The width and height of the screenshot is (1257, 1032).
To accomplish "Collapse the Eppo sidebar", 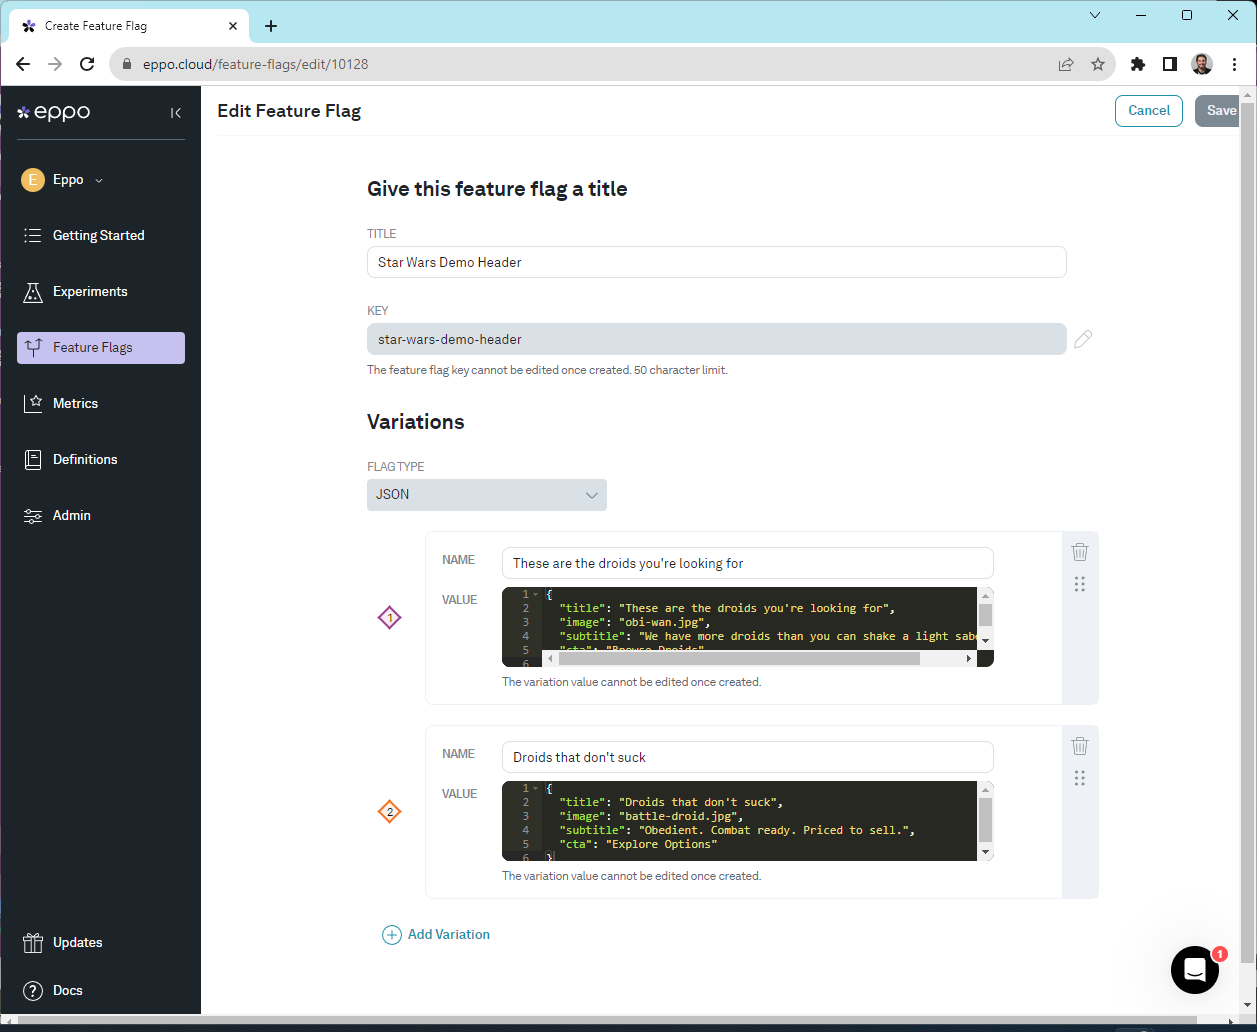I will point(176,113).
